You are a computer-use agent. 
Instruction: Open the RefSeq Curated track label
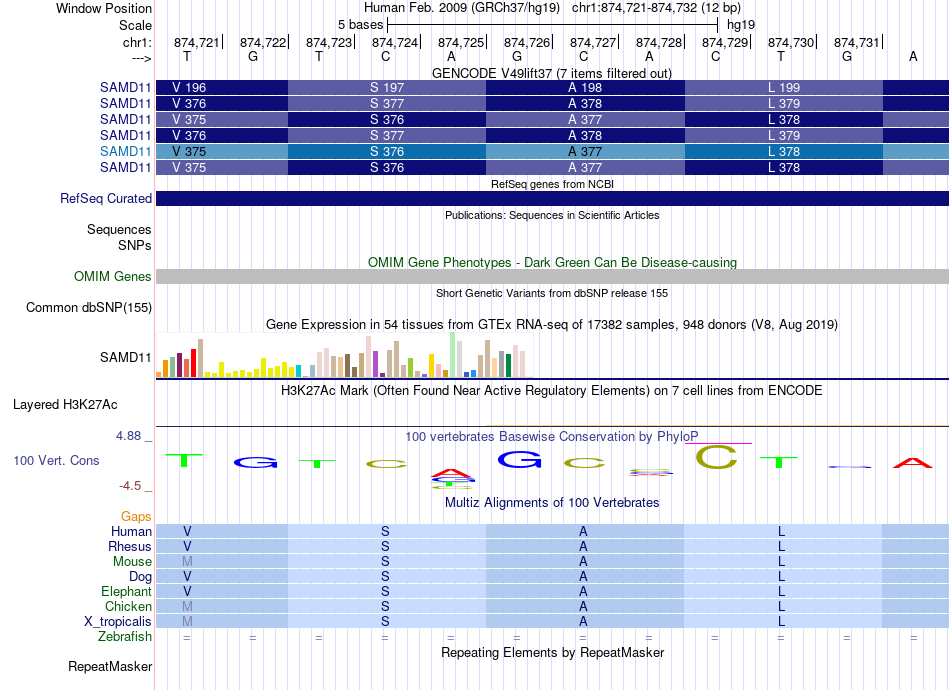106,199
